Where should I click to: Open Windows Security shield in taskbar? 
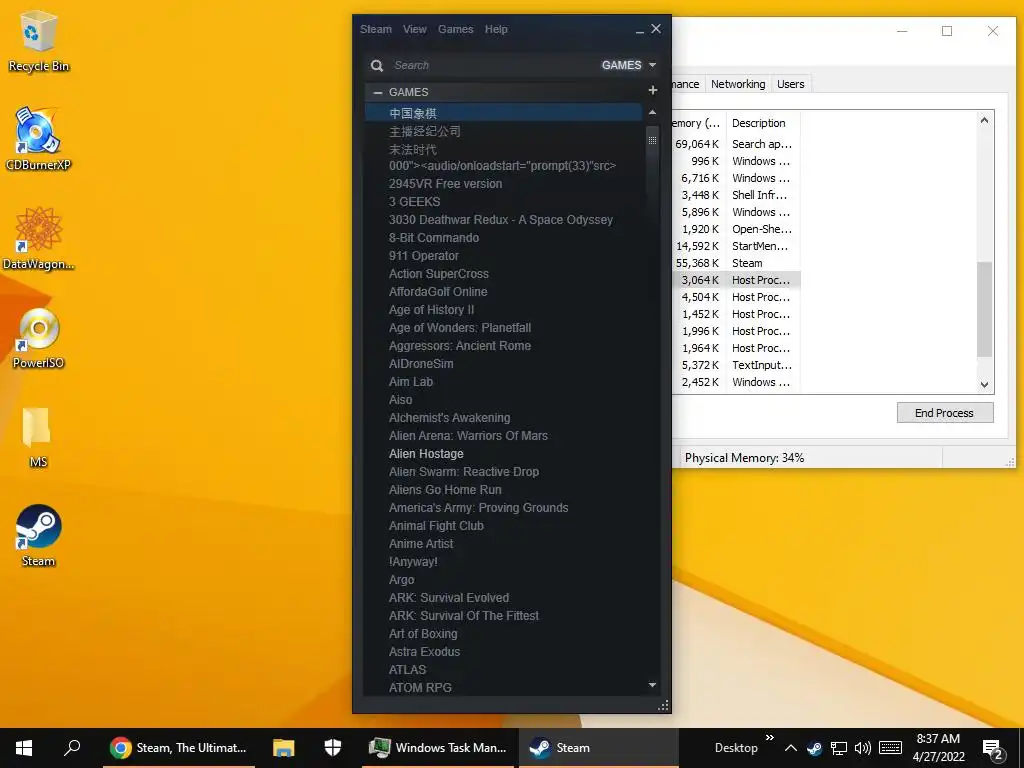click(333, 748)
